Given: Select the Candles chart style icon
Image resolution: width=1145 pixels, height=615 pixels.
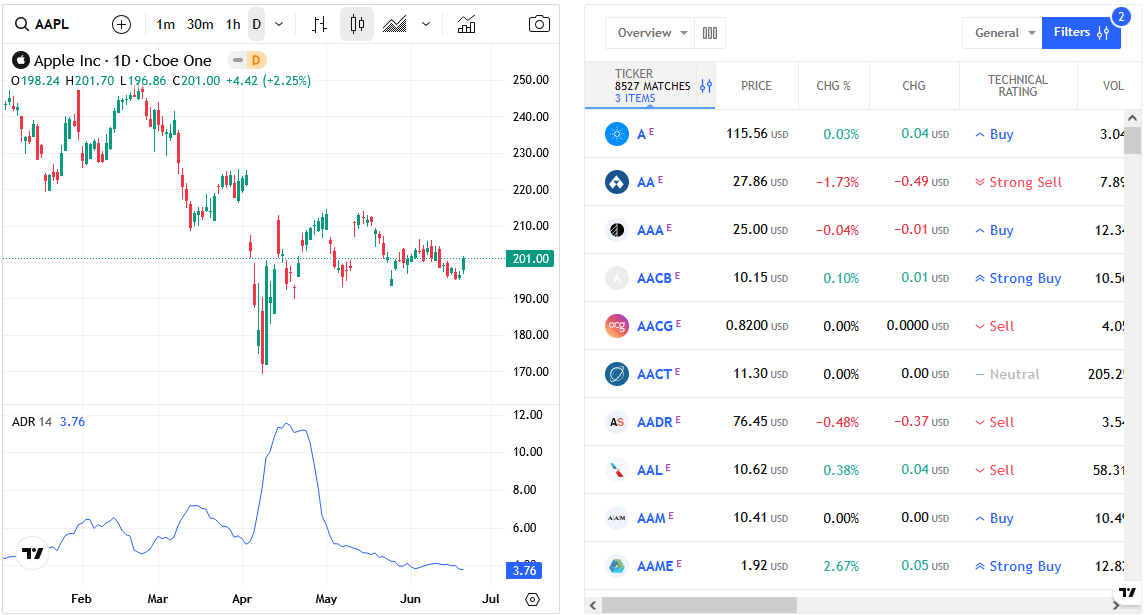Looking at the screenshot, I should [357, 24].
